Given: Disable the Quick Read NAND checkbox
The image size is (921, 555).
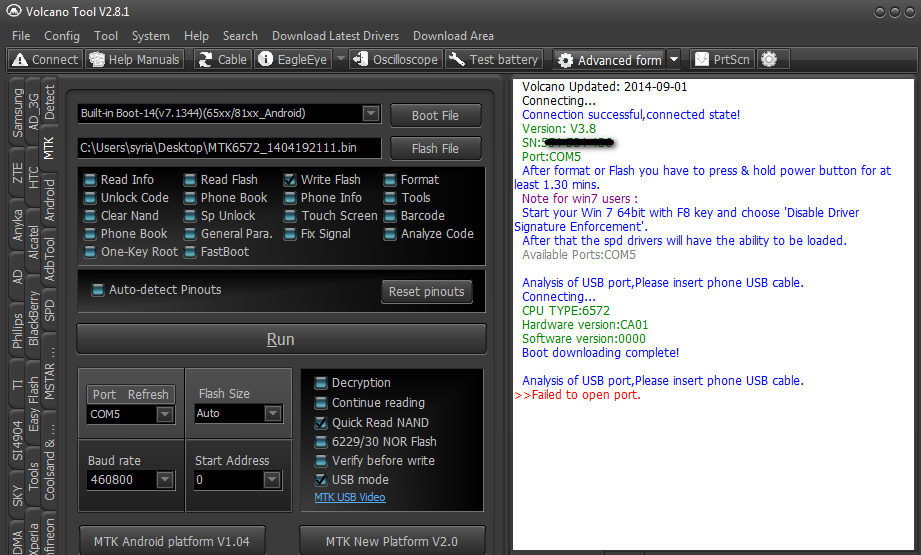Looking at the screenshot, I should click(x=321, y=422).
